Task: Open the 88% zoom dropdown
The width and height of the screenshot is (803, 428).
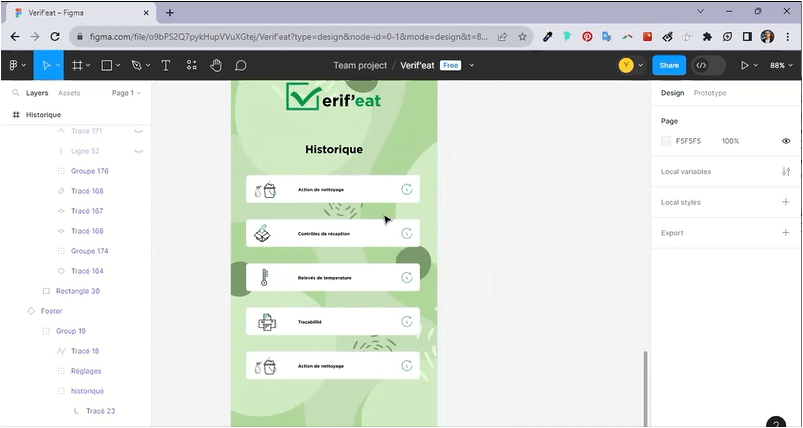Action: click(x=780, y=65)
